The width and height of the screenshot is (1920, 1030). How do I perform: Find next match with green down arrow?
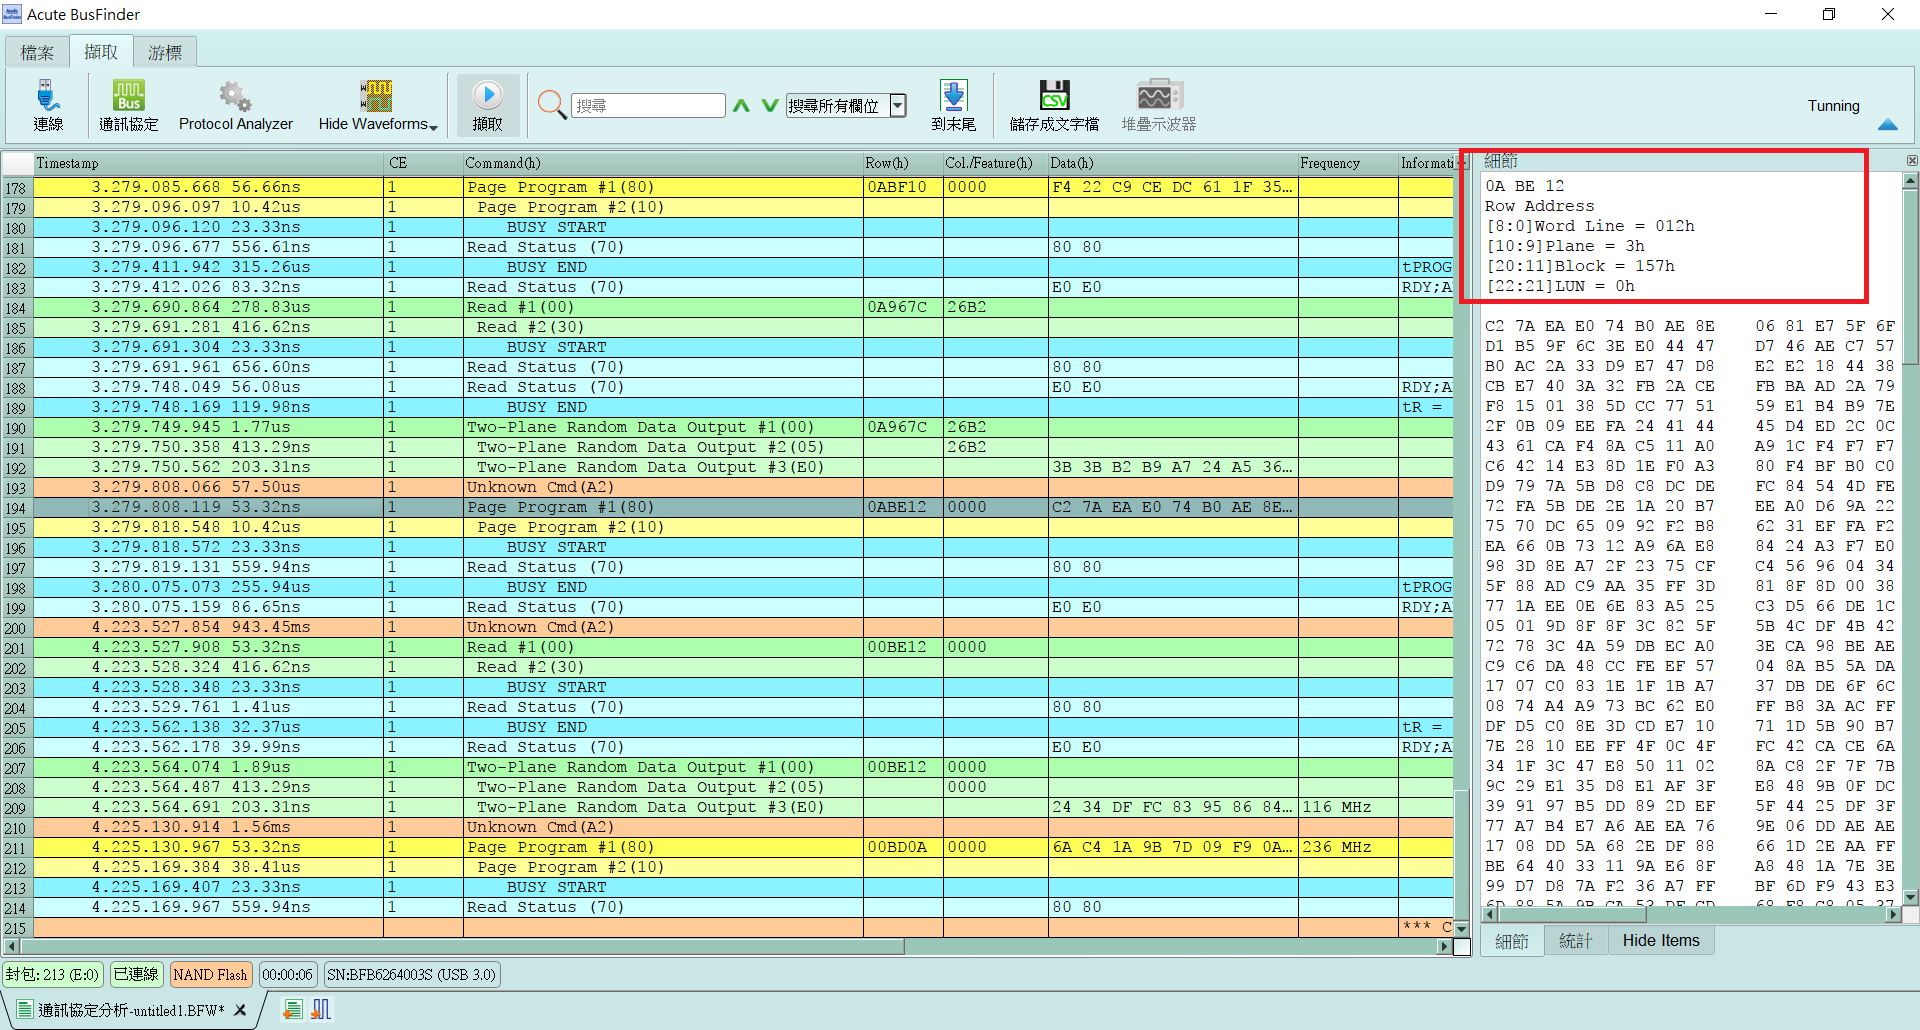pyautogui.click(x=769, y=105)
